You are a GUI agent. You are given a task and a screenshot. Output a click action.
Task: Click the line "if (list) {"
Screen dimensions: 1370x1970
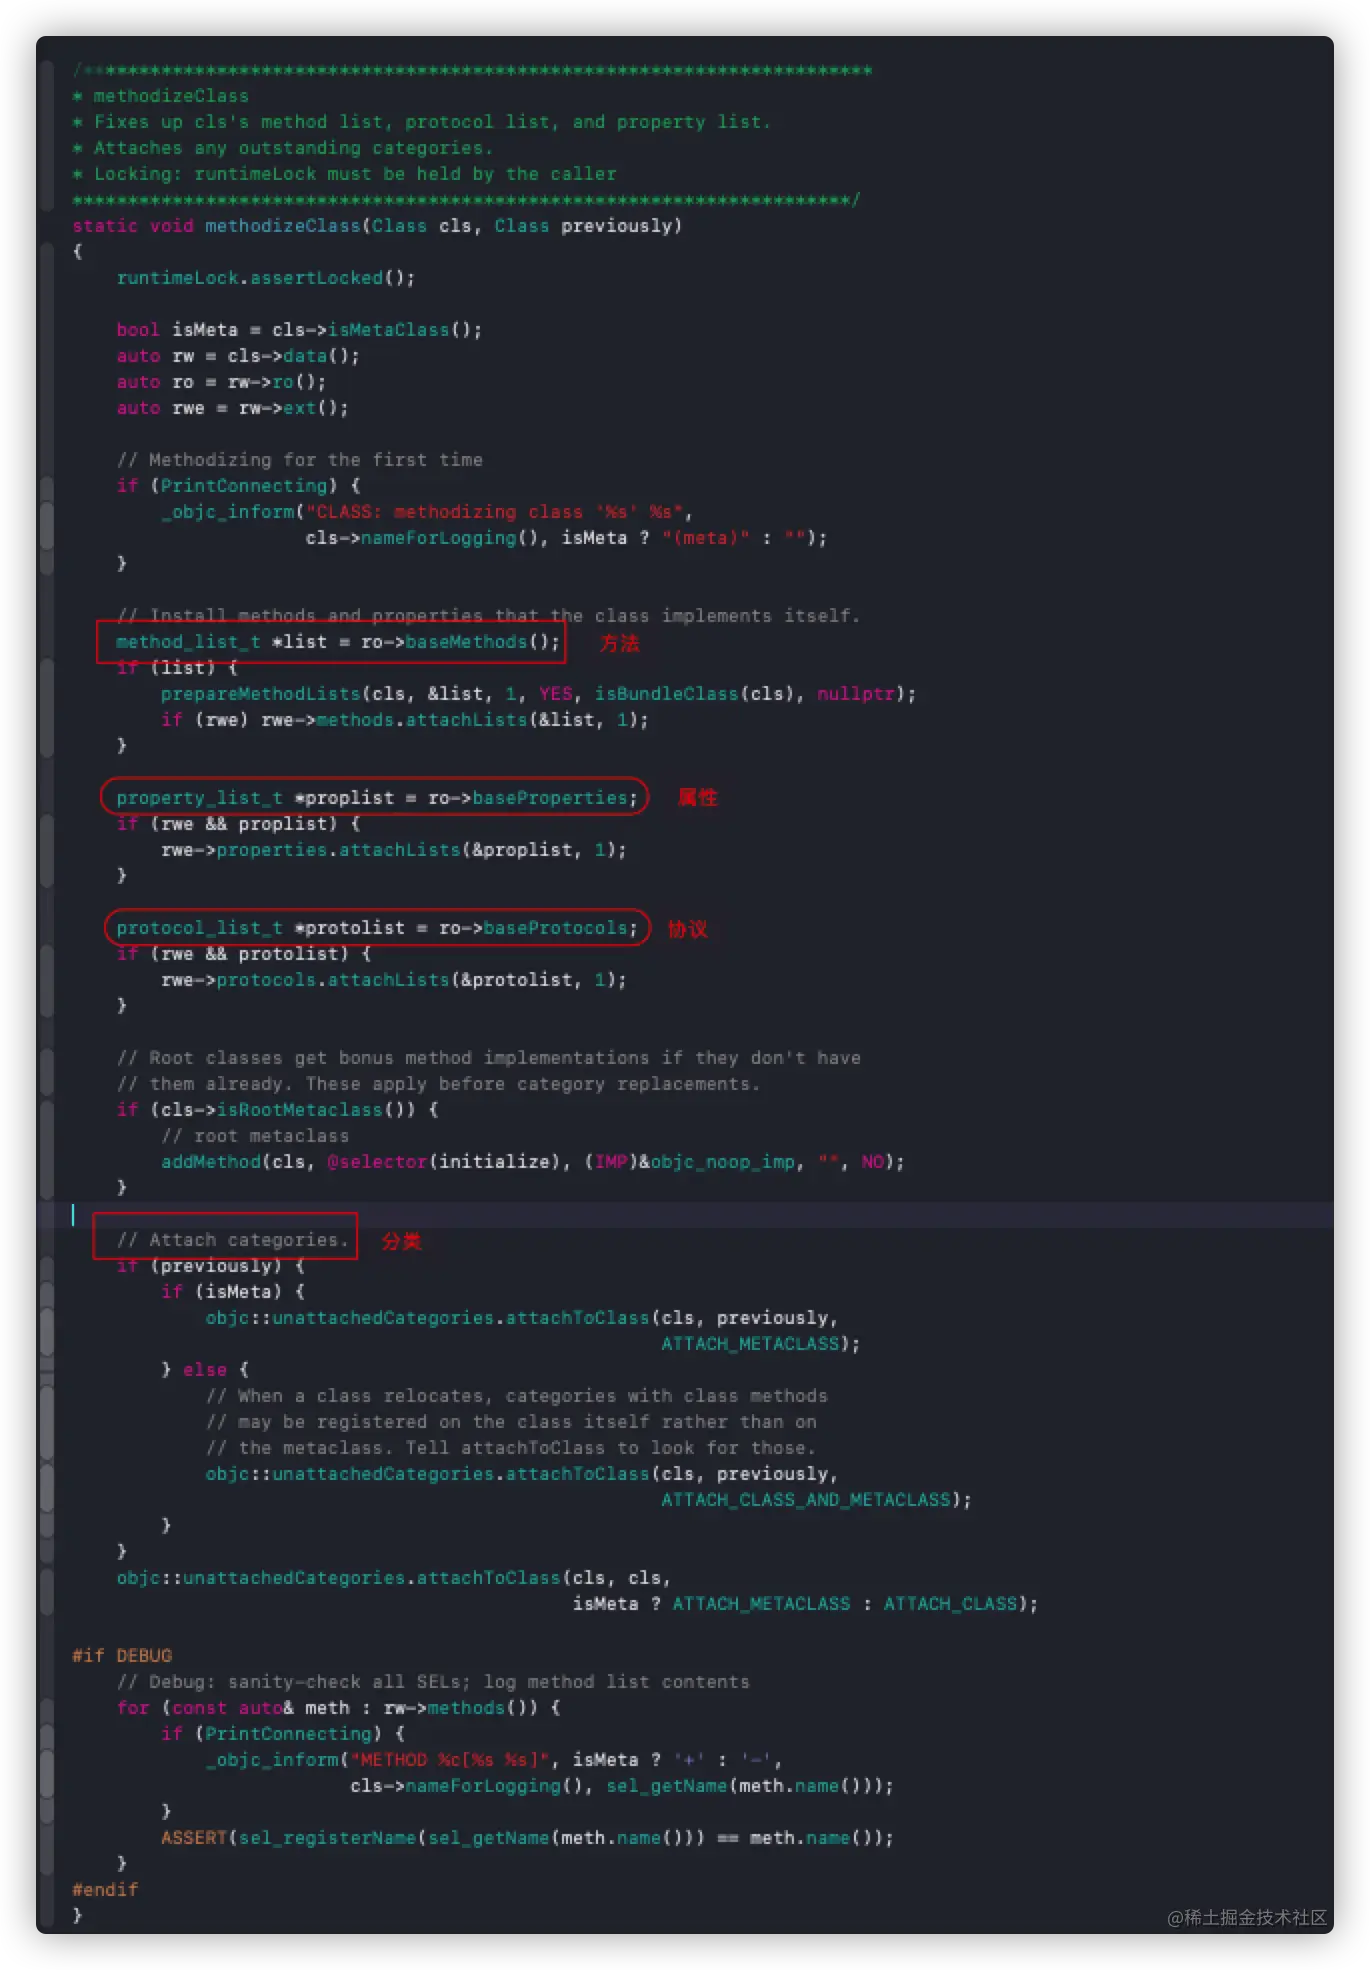click(177, 668)
